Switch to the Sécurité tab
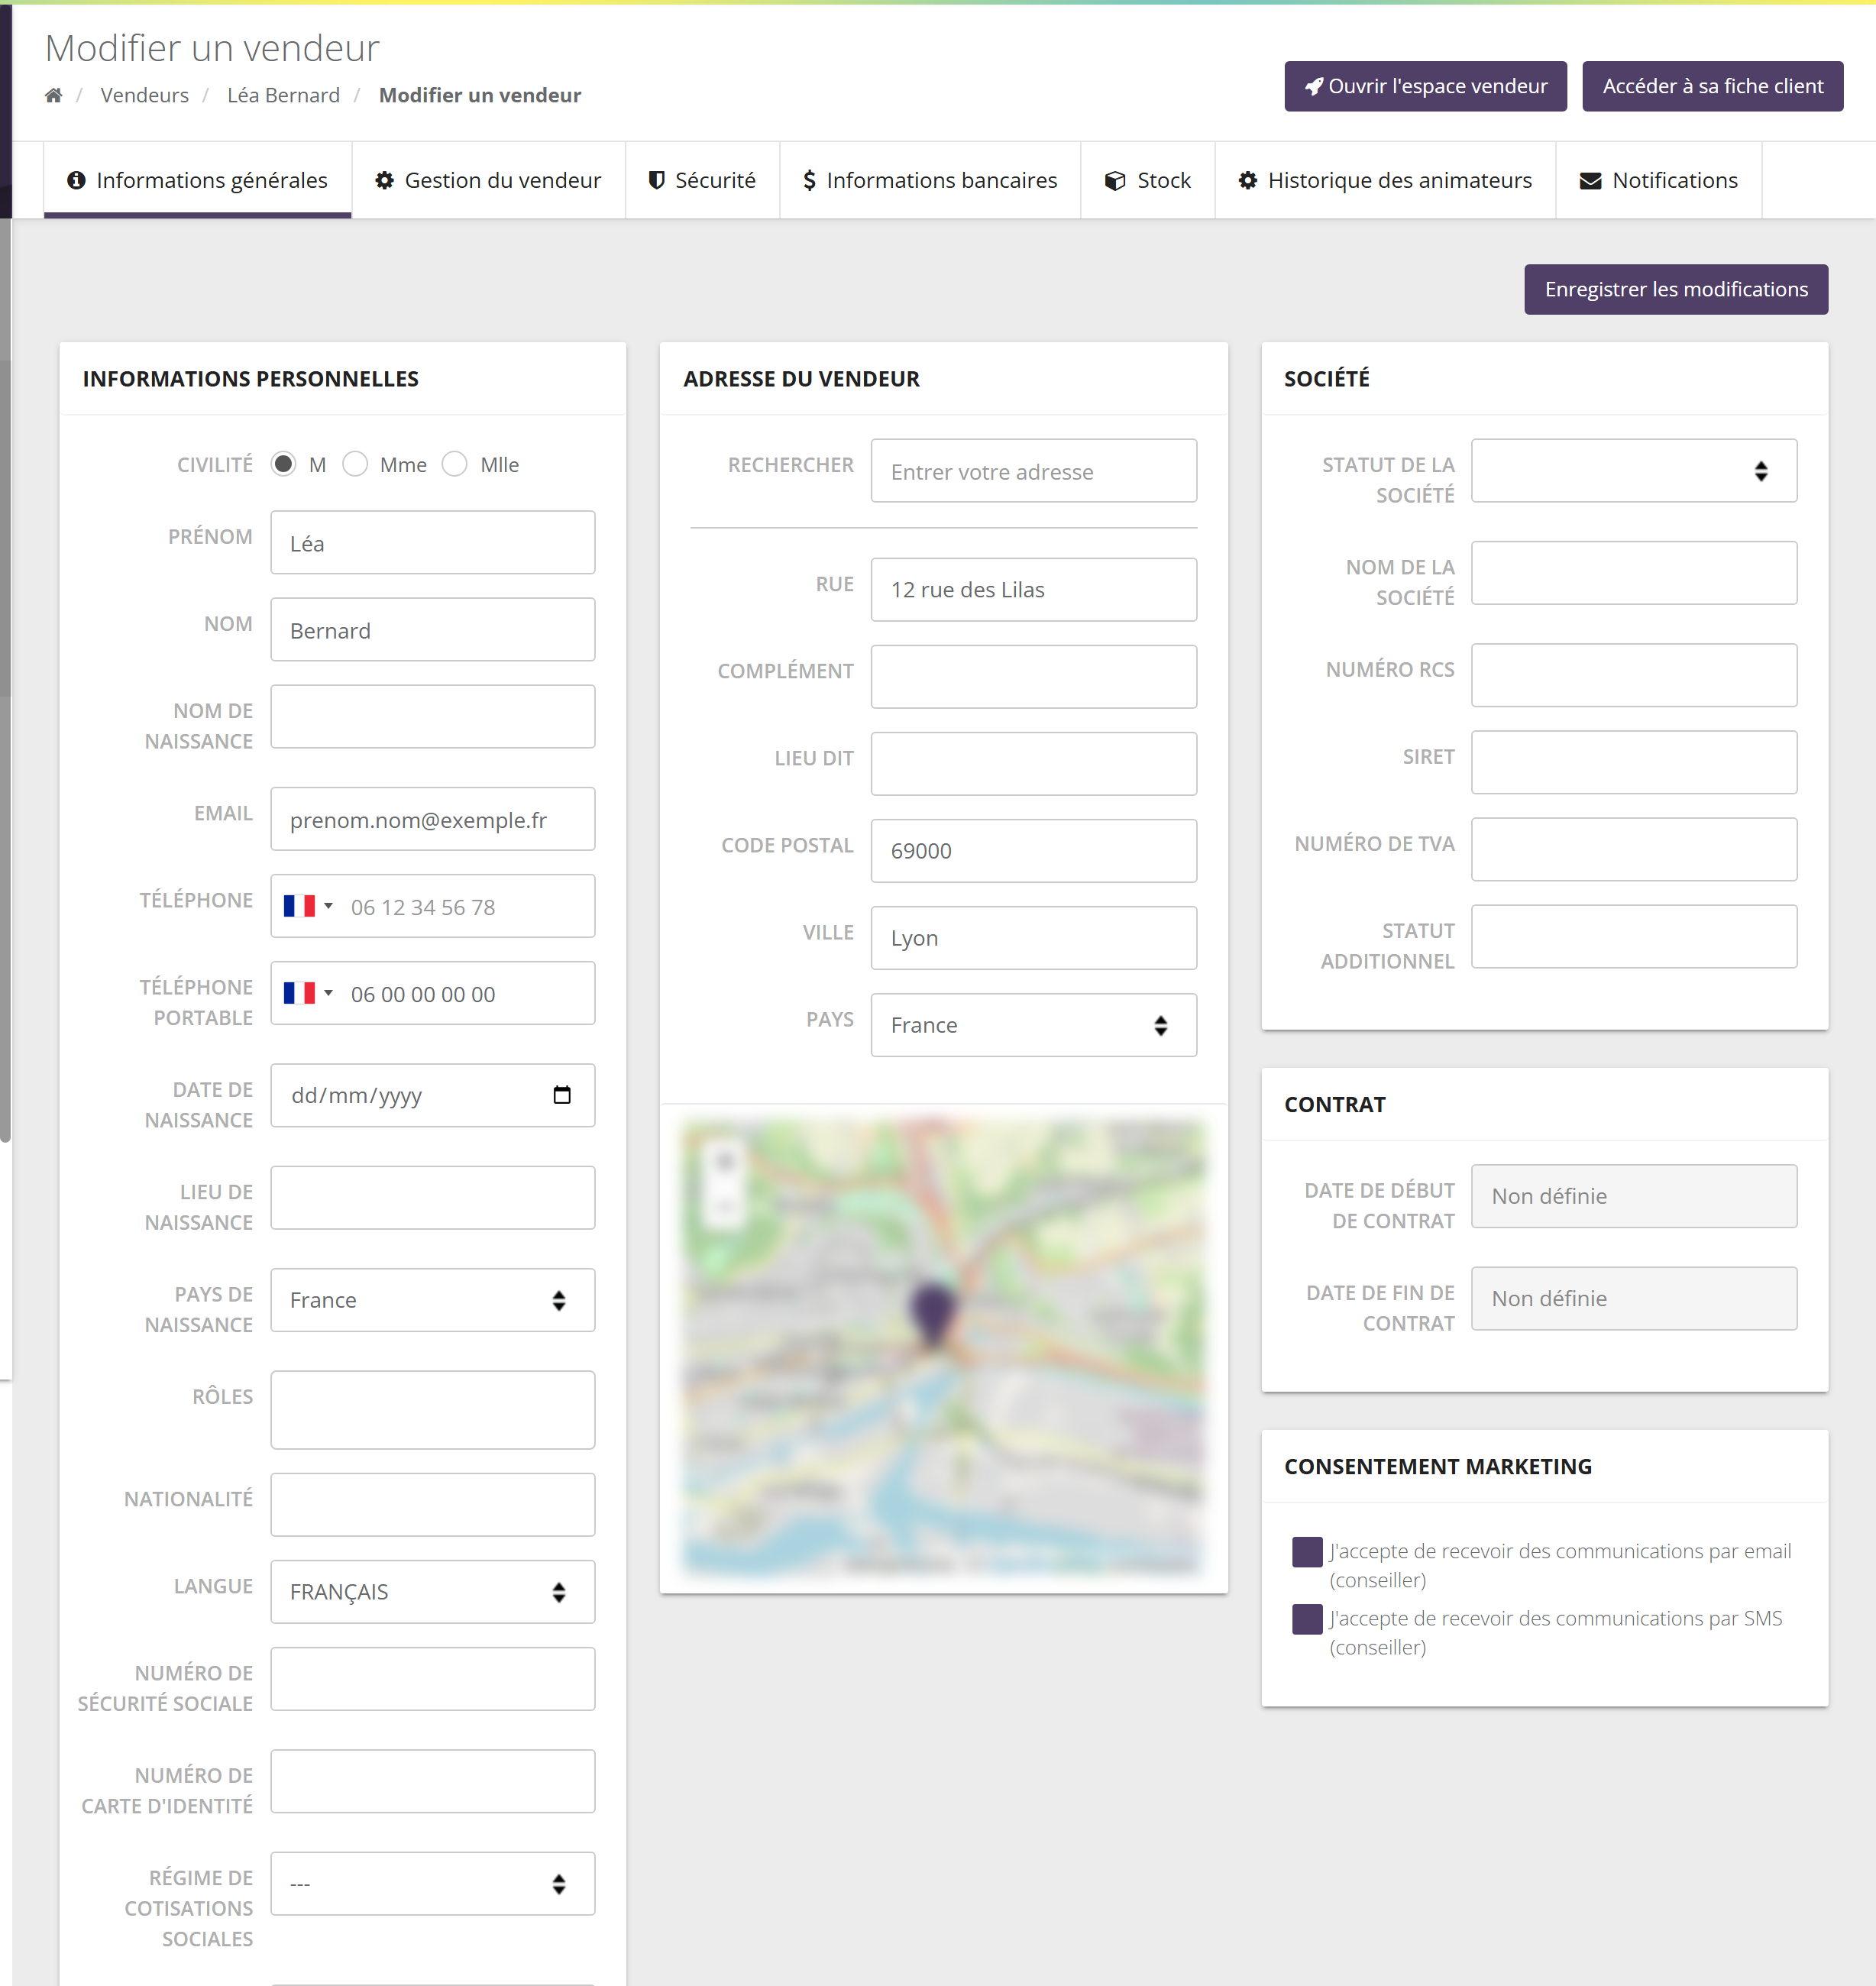Screen dimensions: 1876x1986 pyautogui.click(x=702, y=180)
